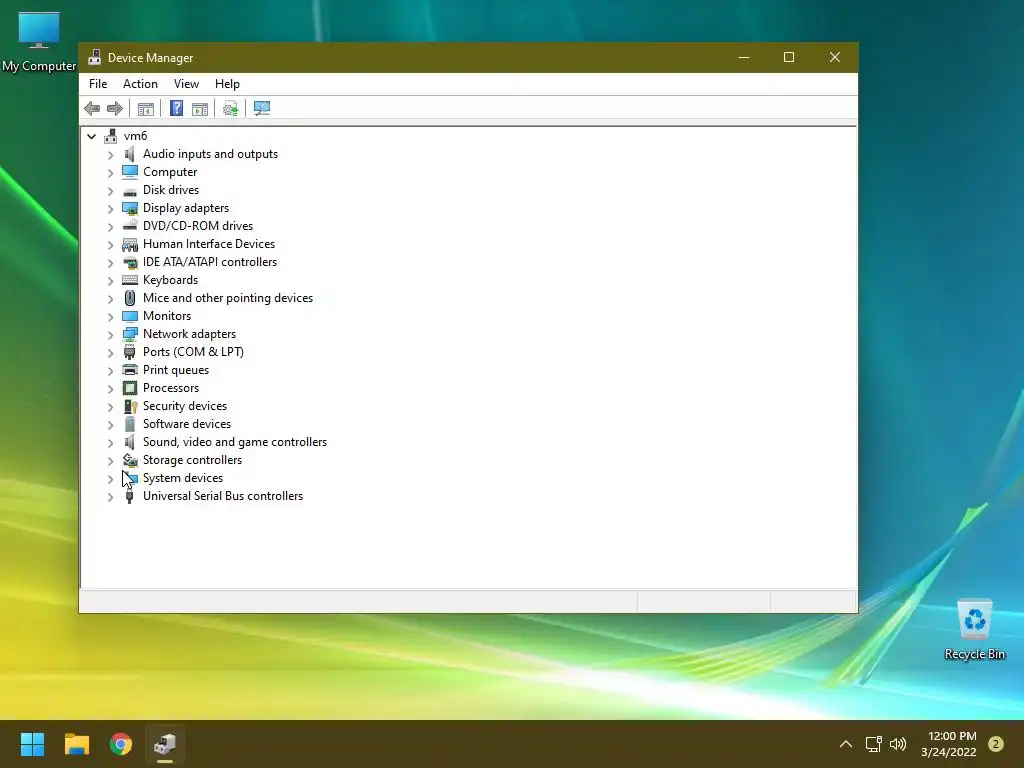Image resolution: width=1024 pixels, height=768 pixels.
Task: Open the View menu
Action: click(186, 84)
